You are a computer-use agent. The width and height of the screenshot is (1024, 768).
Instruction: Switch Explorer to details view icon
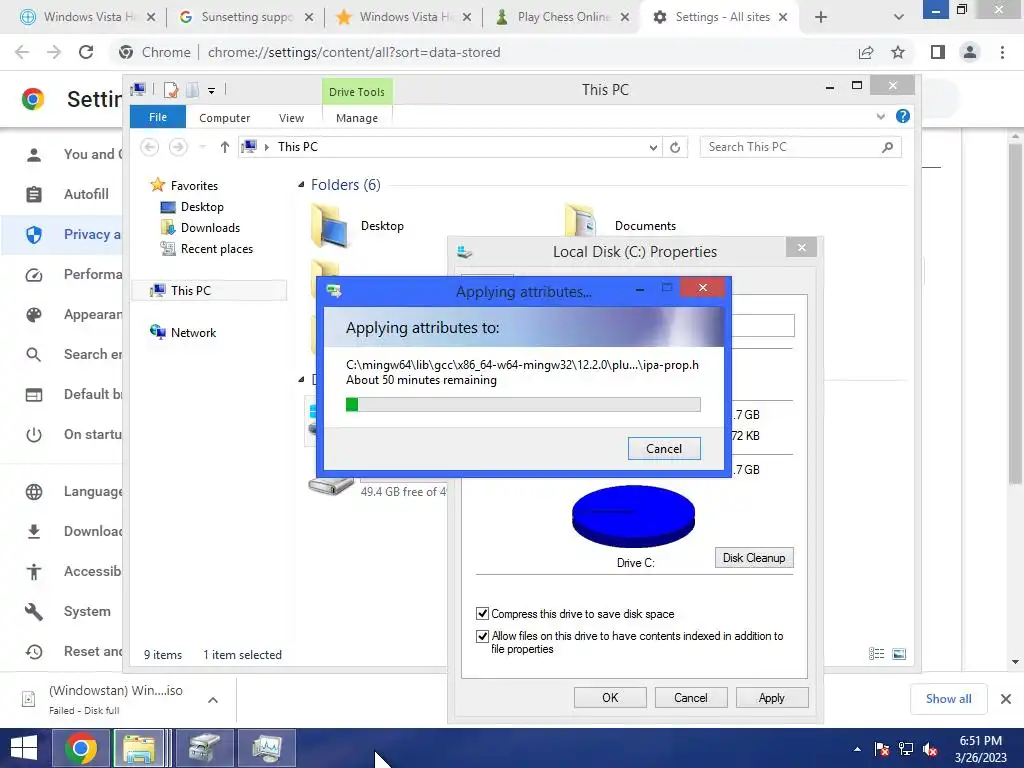point(876,654)
